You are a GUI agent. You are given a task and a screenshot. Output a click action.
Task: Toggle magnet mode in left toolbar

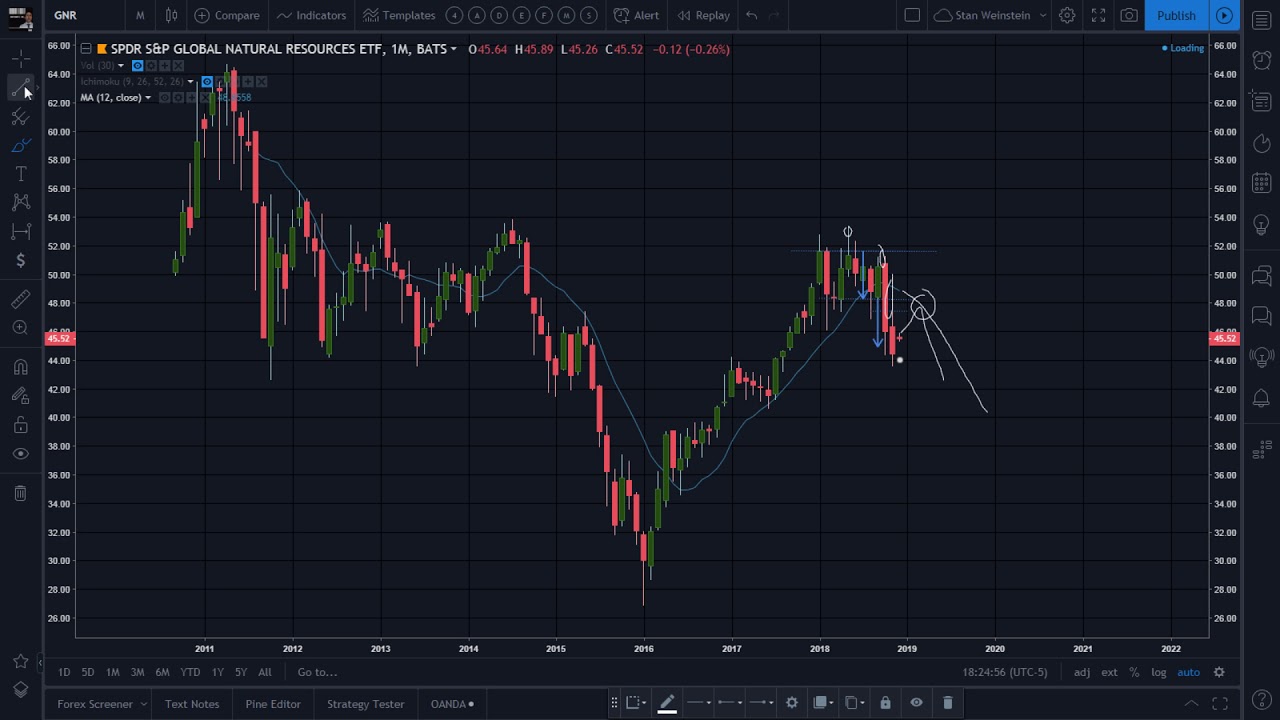click(x=21, y=367)
